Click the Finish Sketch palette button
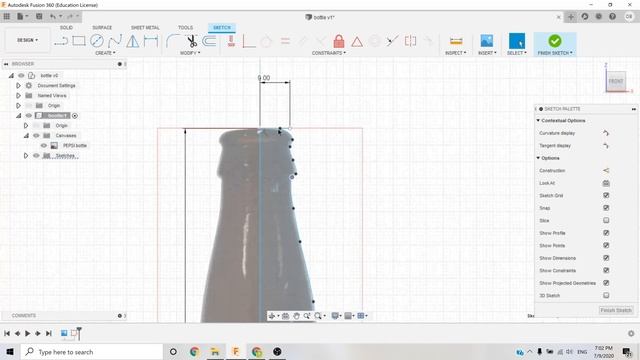The image size is (640, 360). pos(616,310)
